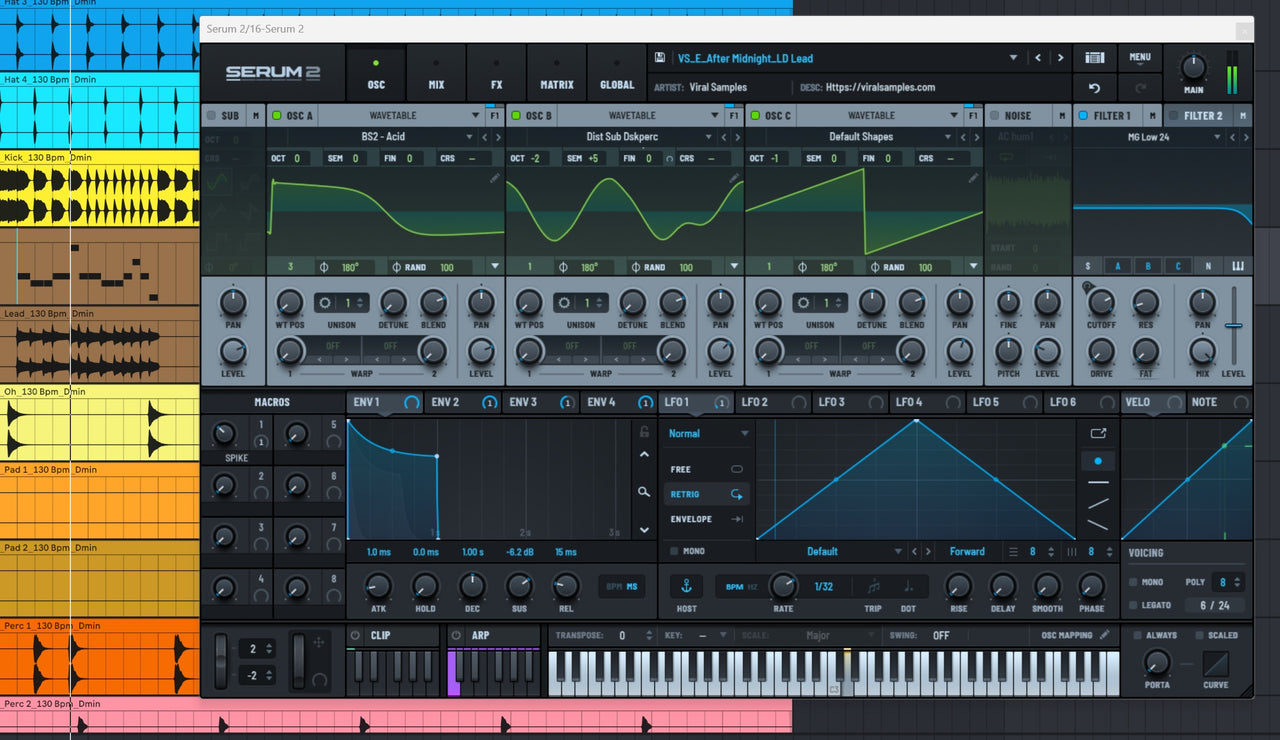
Task: Click the up chevron beside the envelope graph
Action: click(645, 455)
